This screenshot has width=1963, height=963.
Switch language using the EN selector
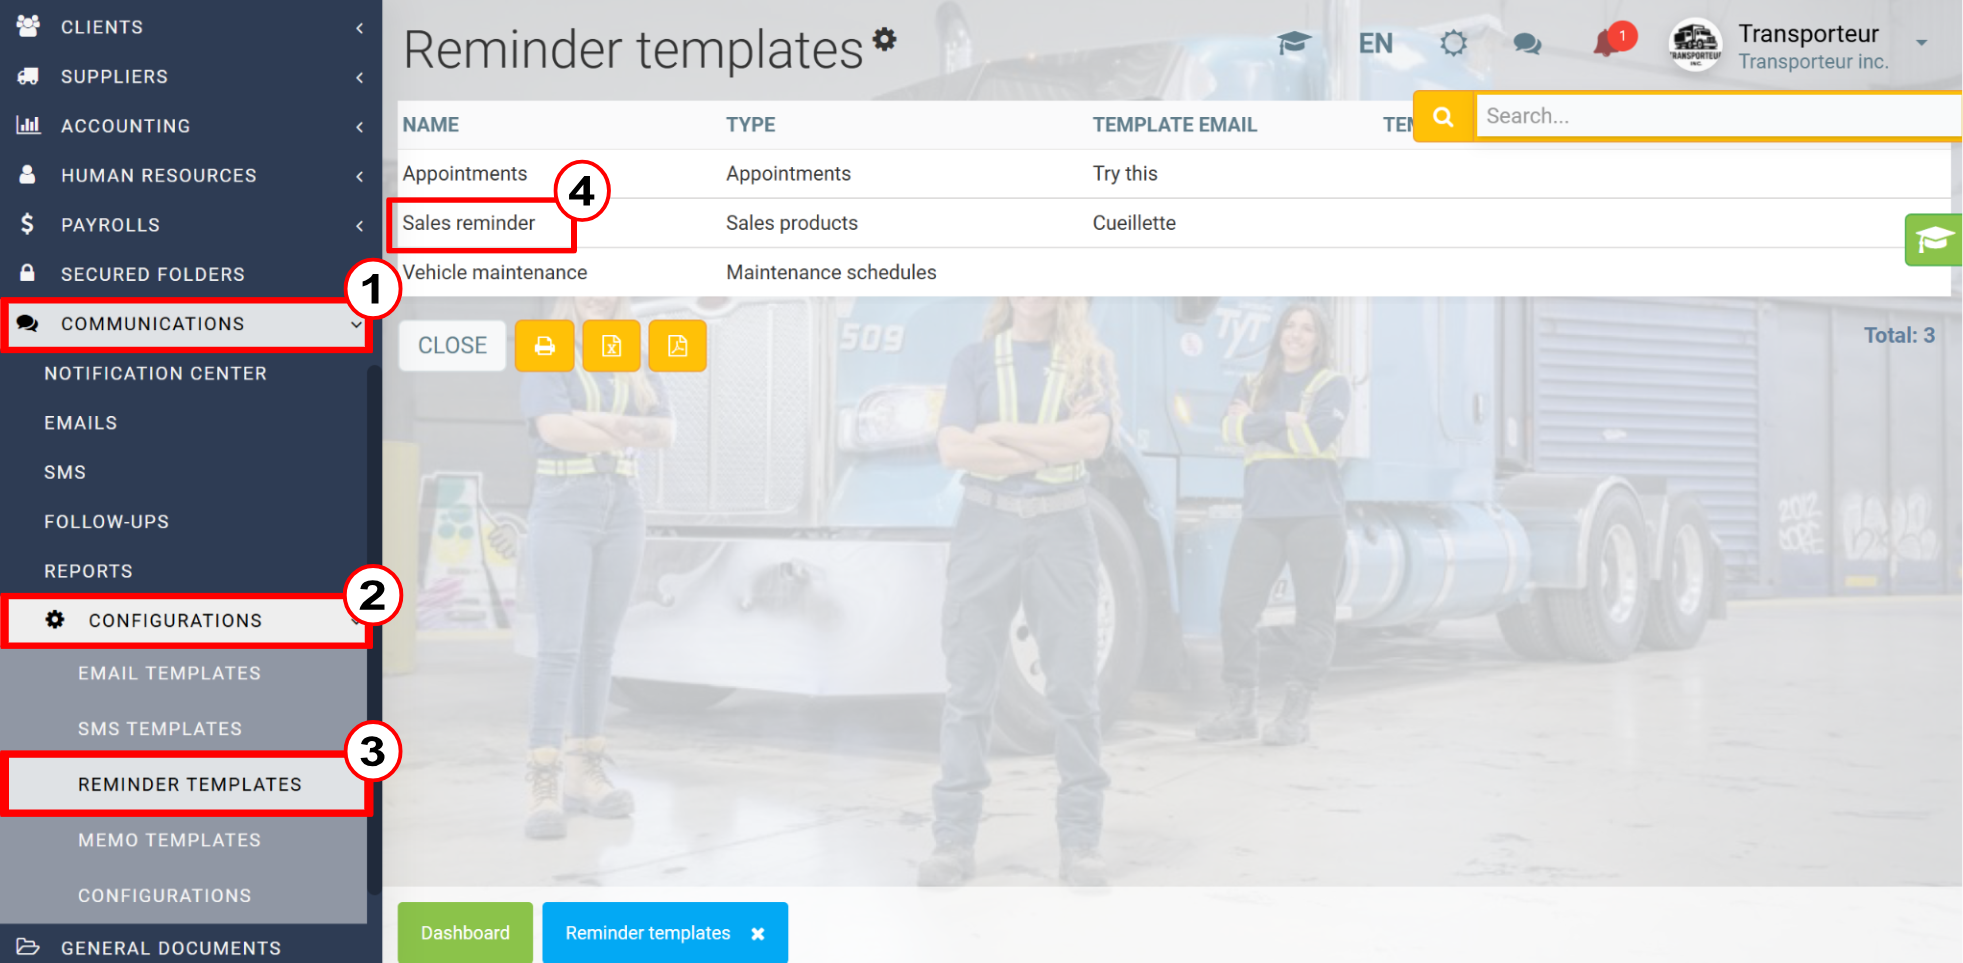pyautogui.click(x=1375, y=43)
